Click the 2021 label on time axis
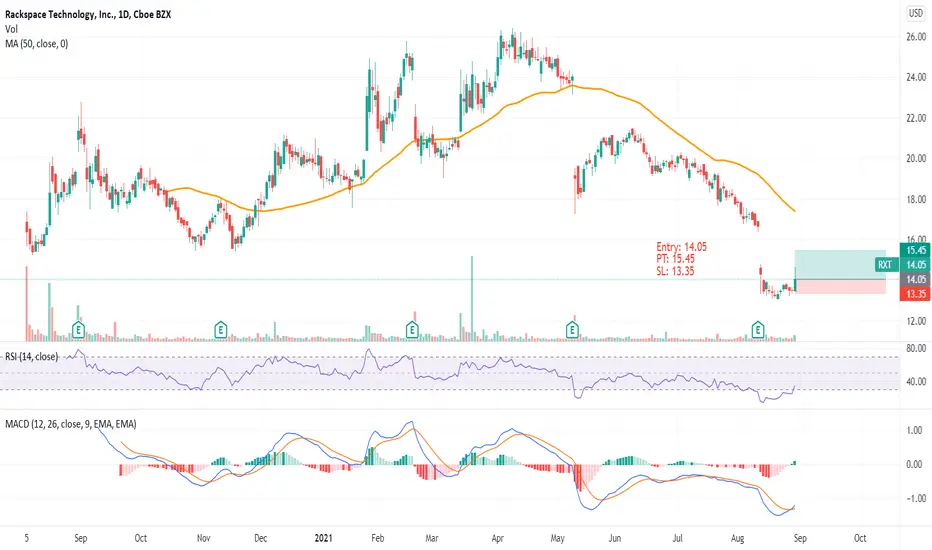The image size is (932, 550). pyautogui.click(x=323, y=538)
